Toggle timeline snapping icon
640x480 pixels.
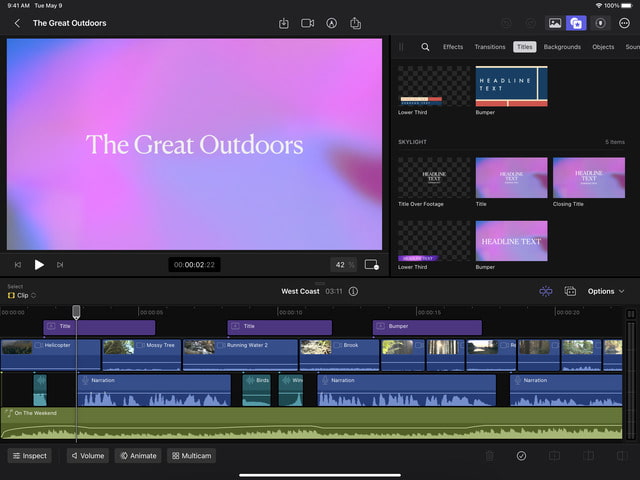click(545, 291)
